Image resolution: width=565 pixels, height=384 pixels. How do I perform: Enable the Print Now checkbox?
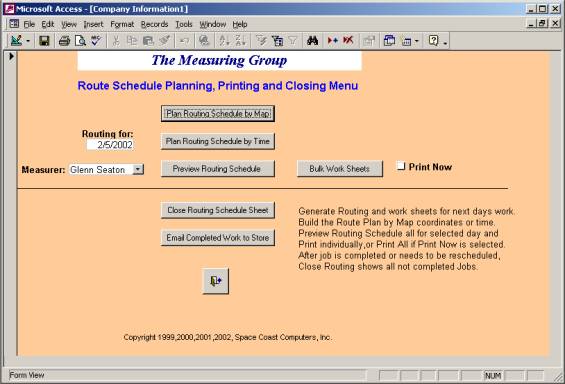(x=401, y=166)
